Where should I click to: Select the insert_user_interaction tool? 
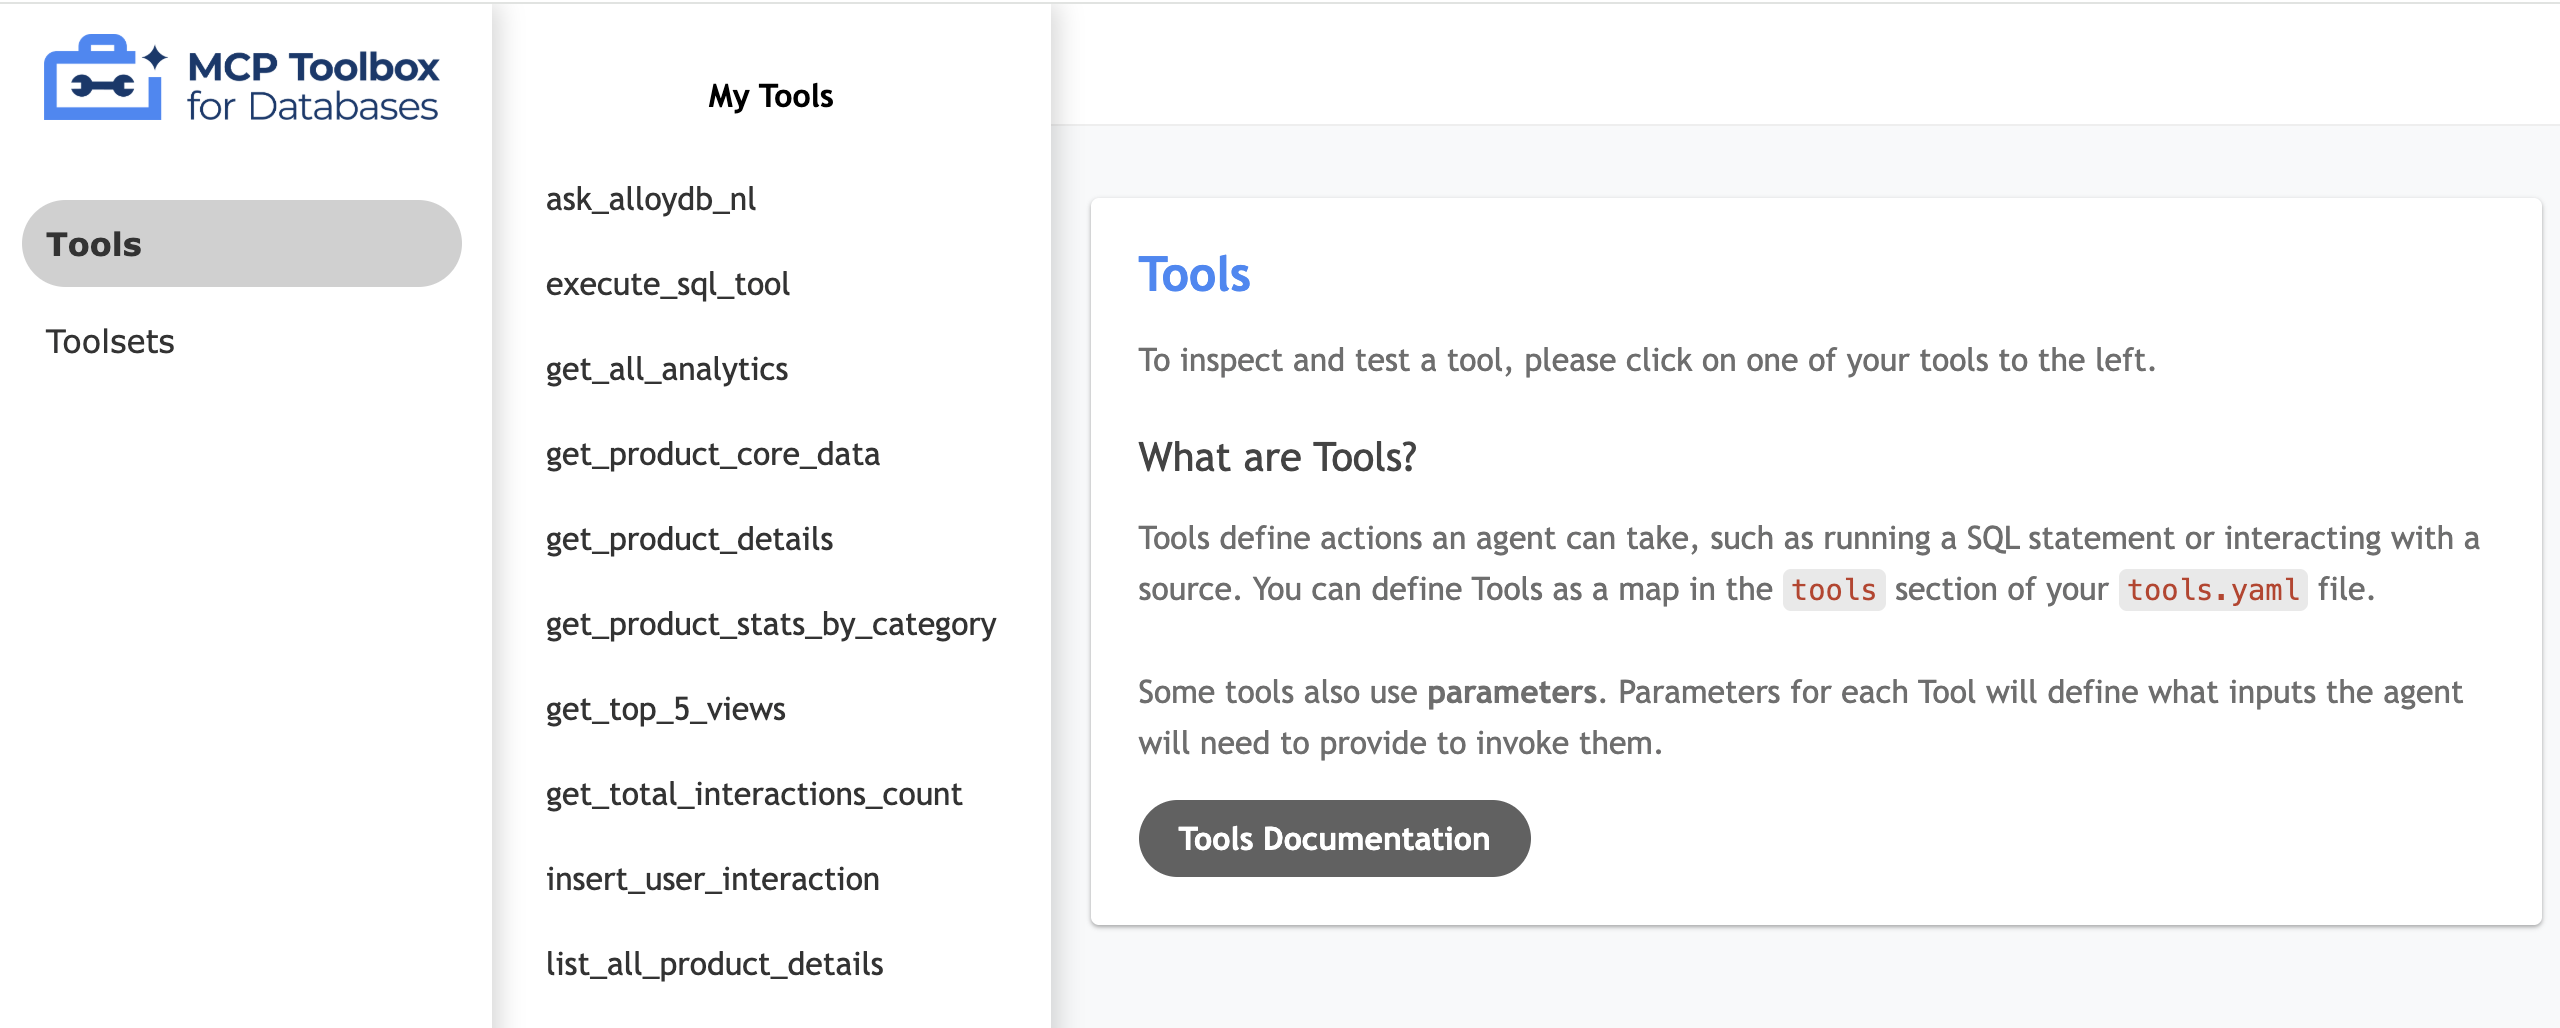pyautogui.click(x=712, y=879)
